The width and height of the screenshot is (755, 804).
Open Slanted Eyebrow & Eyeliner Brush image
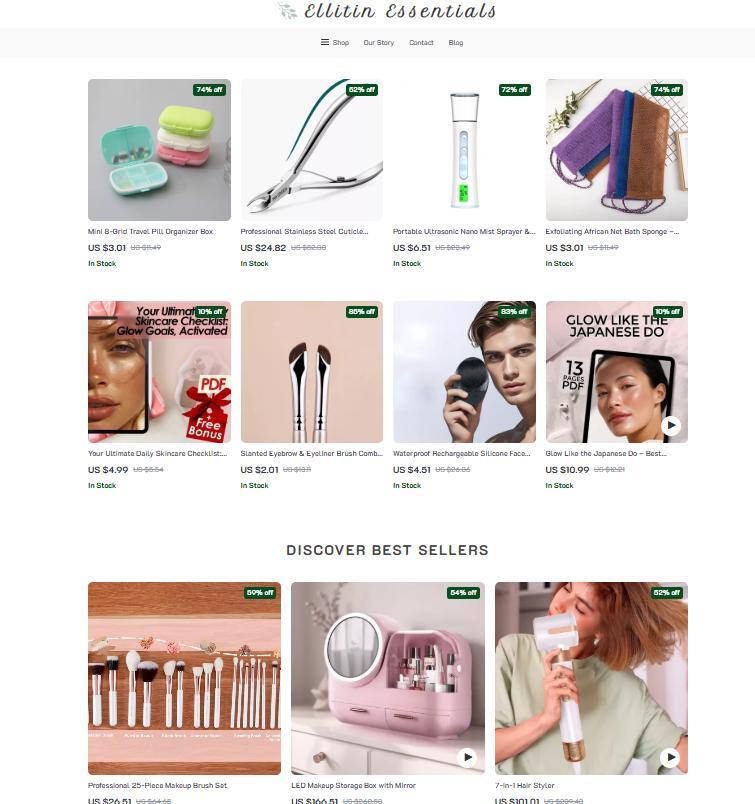pos(312,372)
